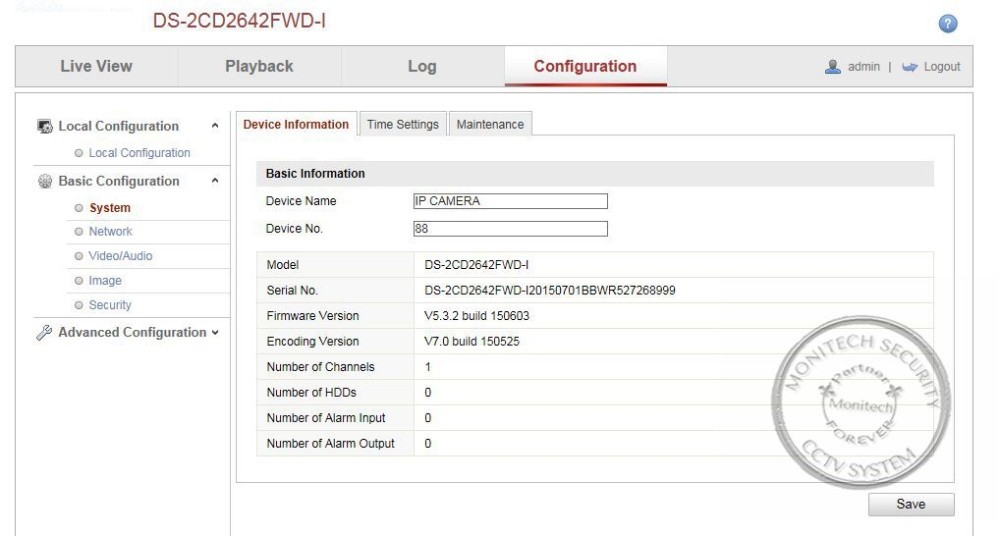1000x536 pixels.
Task: Click the Device Name input field
Action: tap(510, 201)
